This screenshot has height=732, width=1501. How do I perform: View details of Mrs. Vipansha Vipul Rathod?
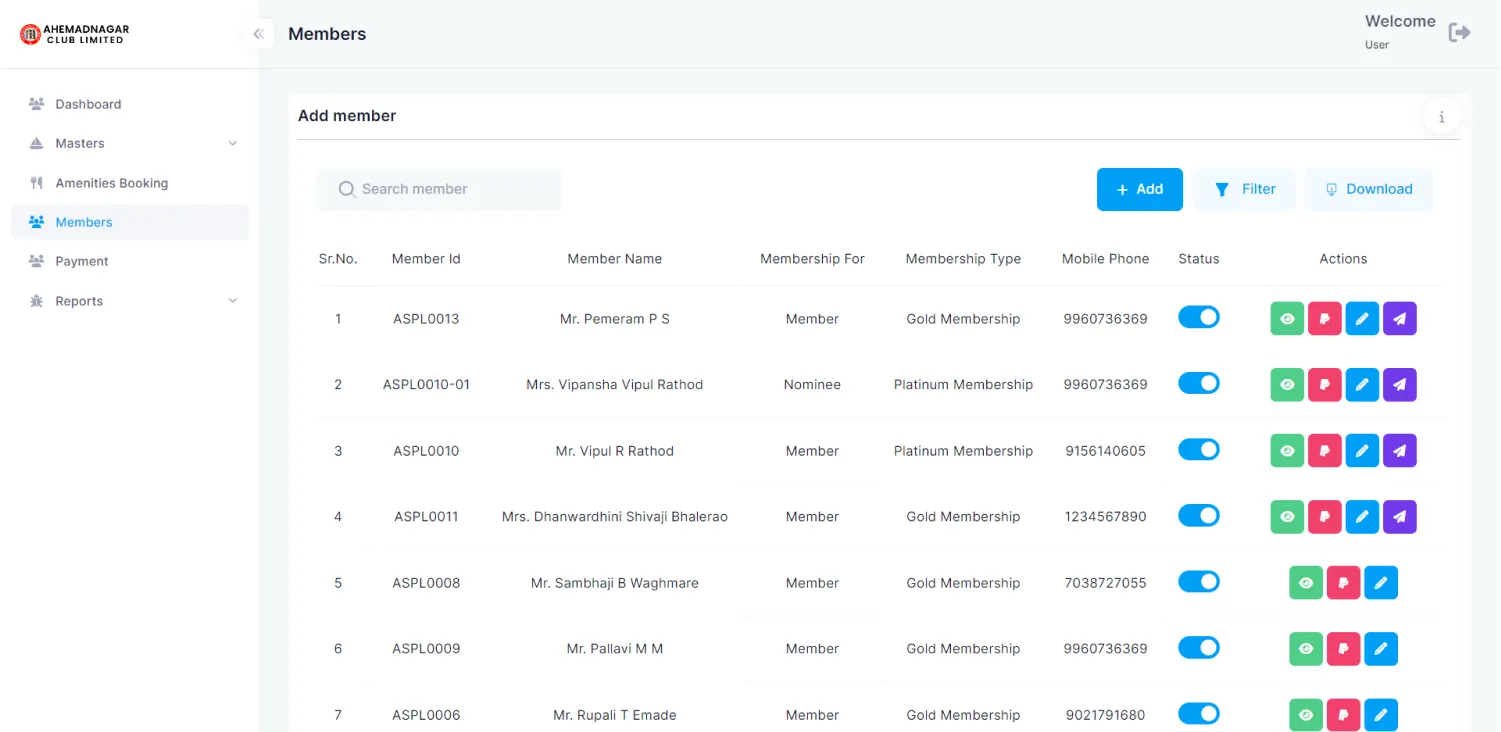coord(1287,385)
